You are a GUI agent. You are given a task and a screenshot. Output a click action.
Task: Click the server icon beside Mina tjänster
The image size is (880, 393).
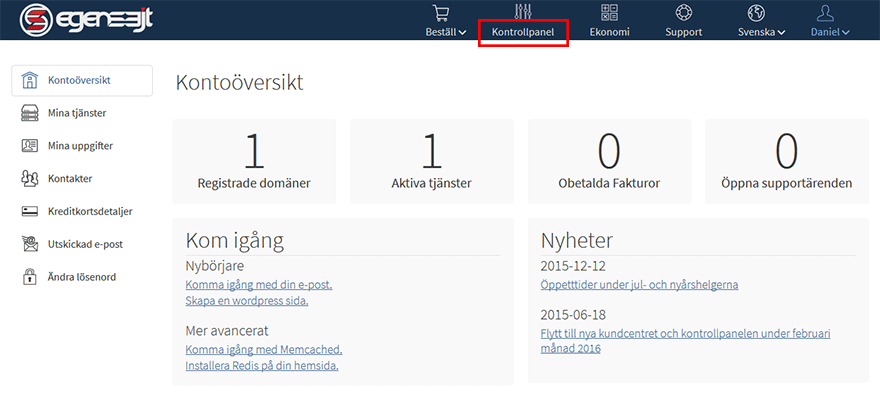click(29, 113)
